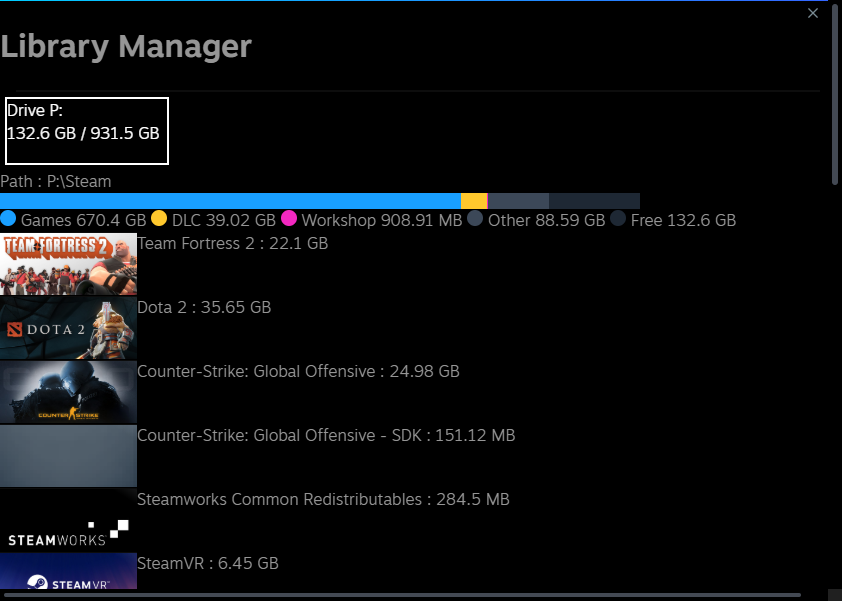Close the Library Manager window

click(813, 13)
